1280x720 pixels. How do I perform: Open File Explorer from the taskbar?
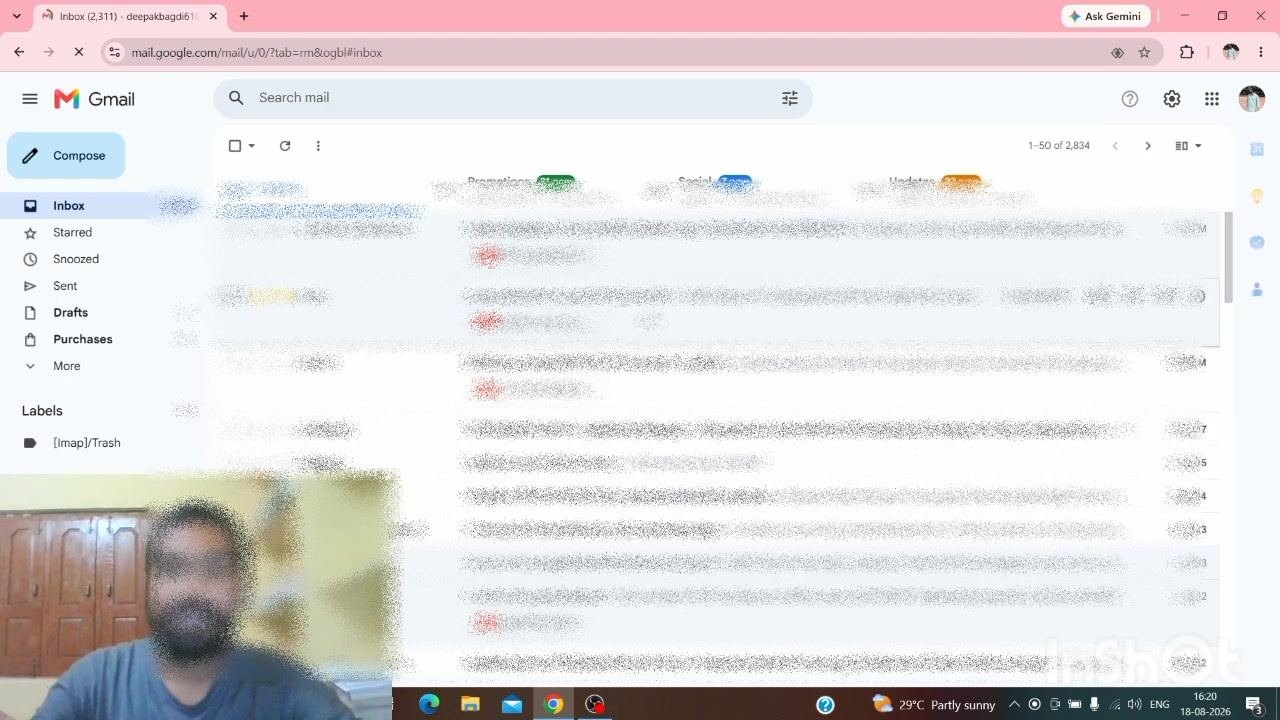[470, 704]
